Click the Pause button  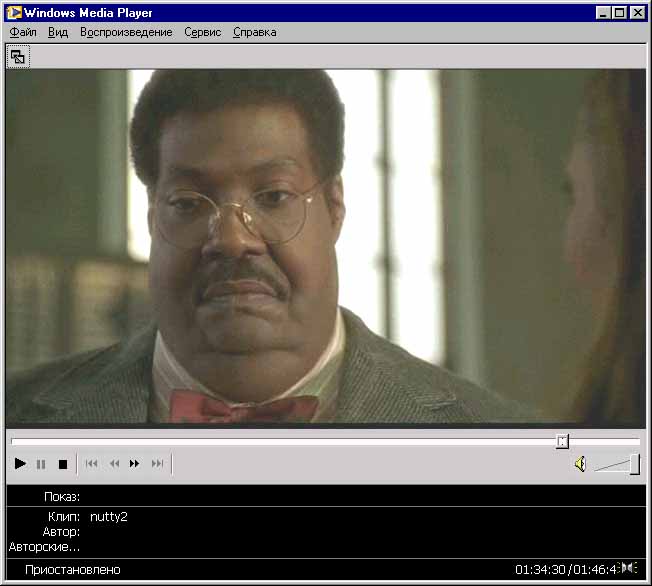click(41, 464)
